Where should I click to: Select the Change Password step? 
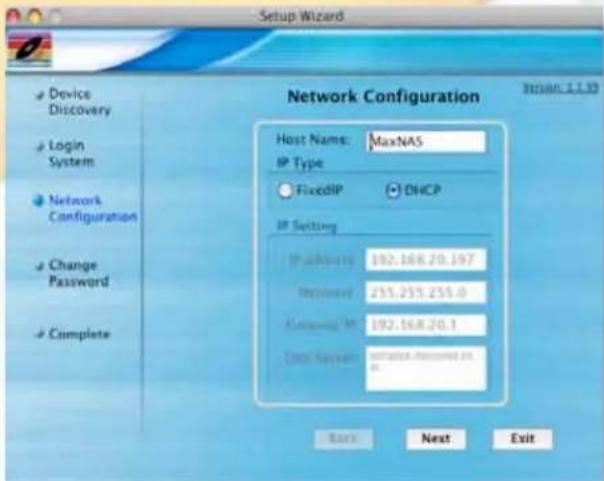[79, 273]
